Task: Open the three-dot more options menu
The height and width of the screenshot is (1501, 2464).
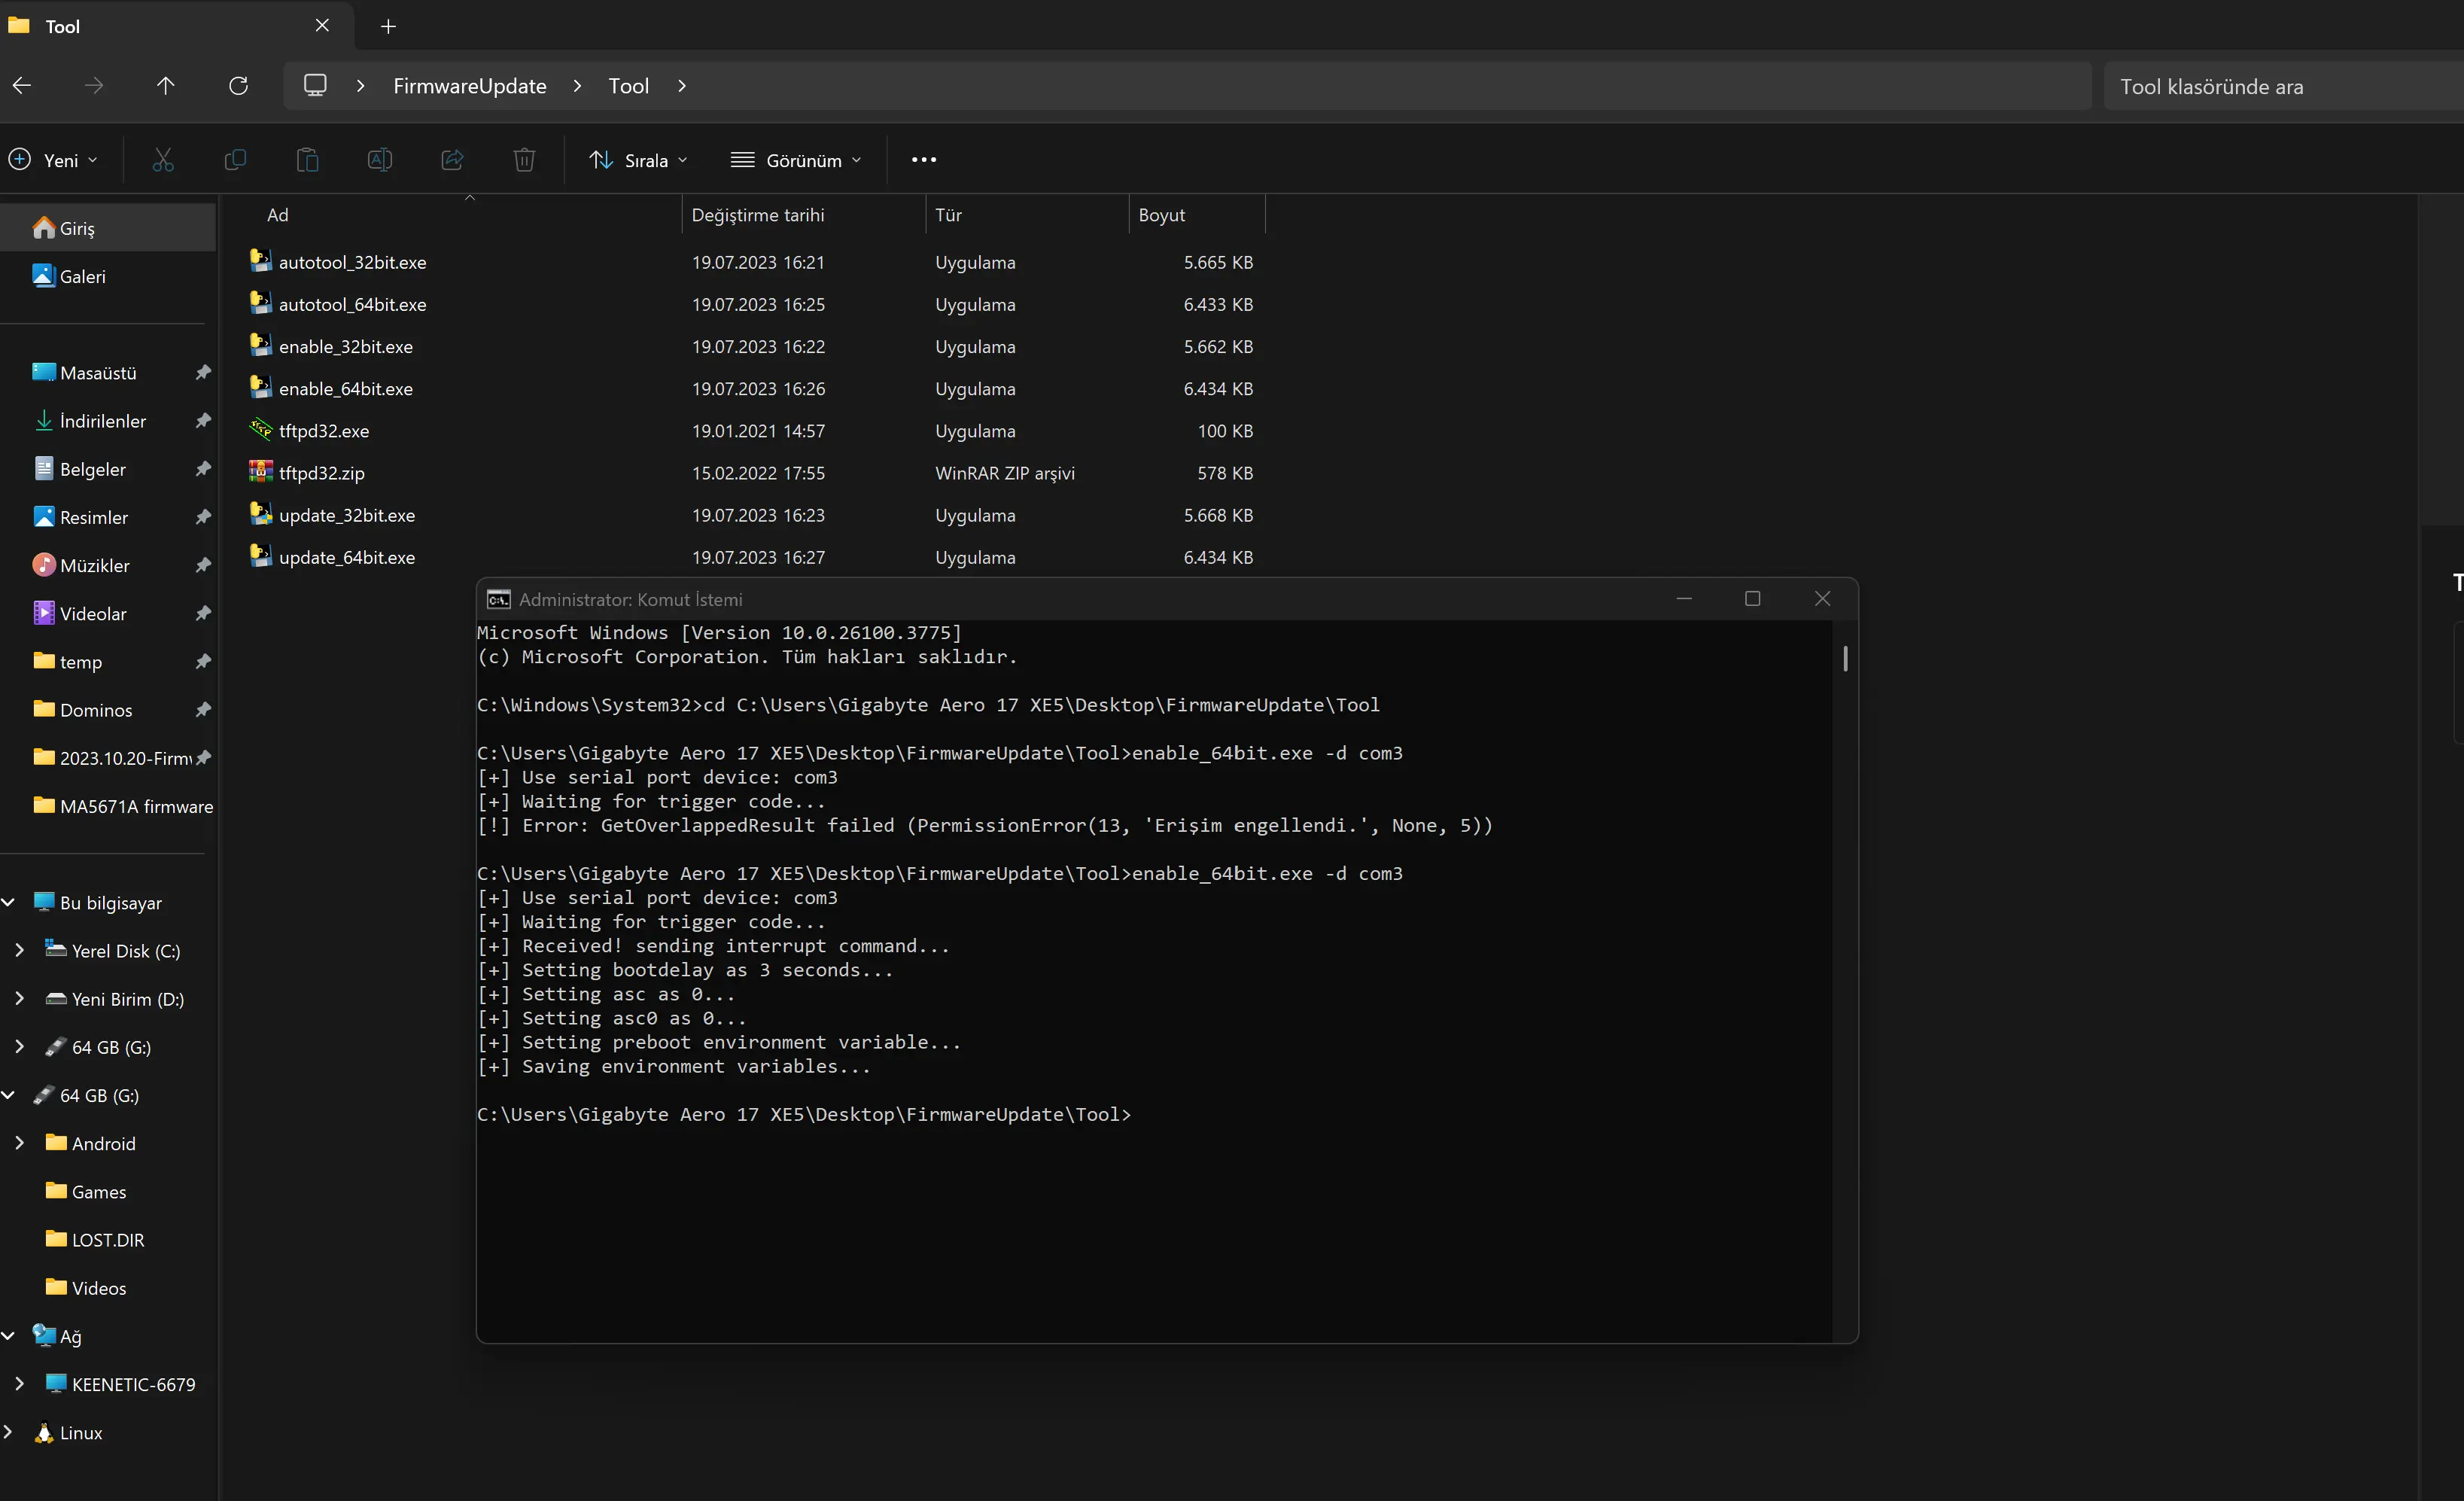Action: [924, 160]
